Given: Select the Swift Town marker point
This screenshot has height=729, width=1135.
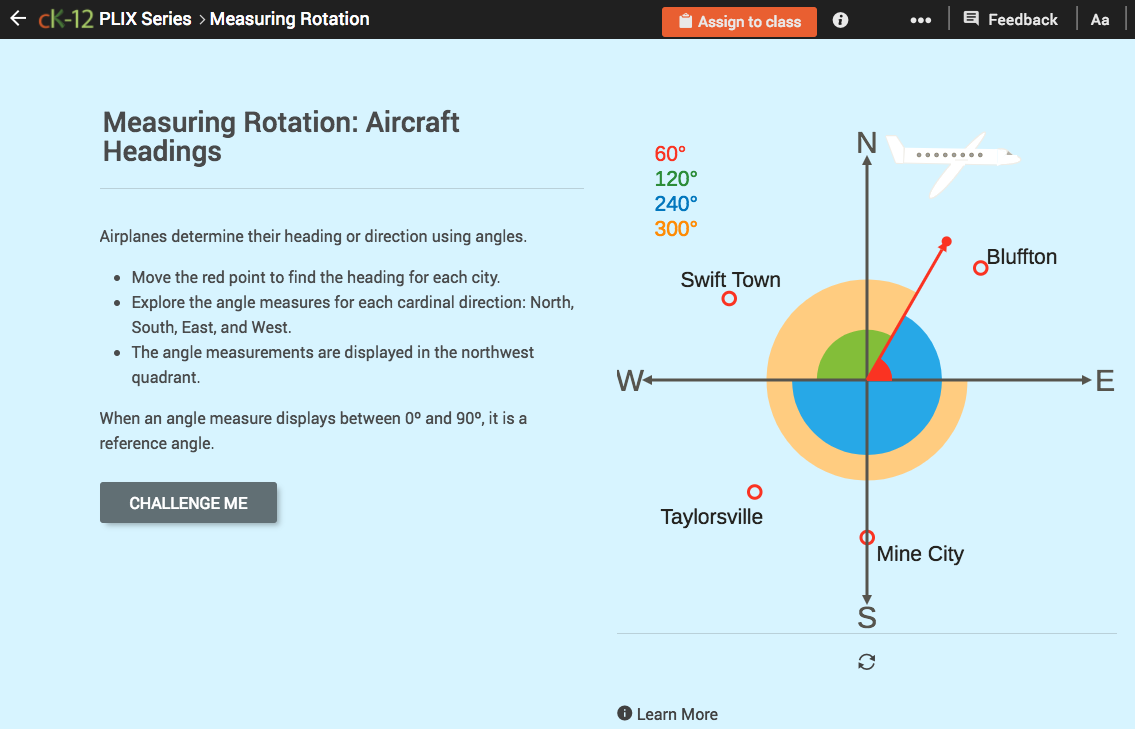Looking at the screenshot, I should point(728,297).
